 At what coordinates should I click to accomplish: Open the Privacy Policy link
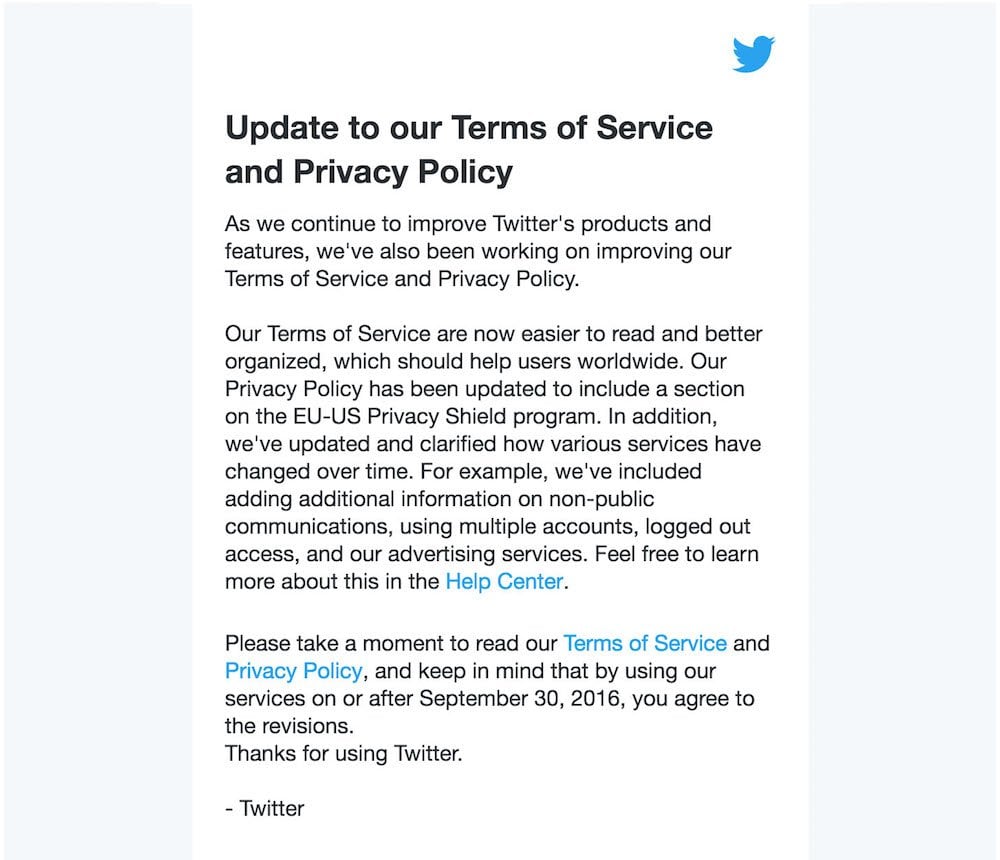[x=294, y=671]
